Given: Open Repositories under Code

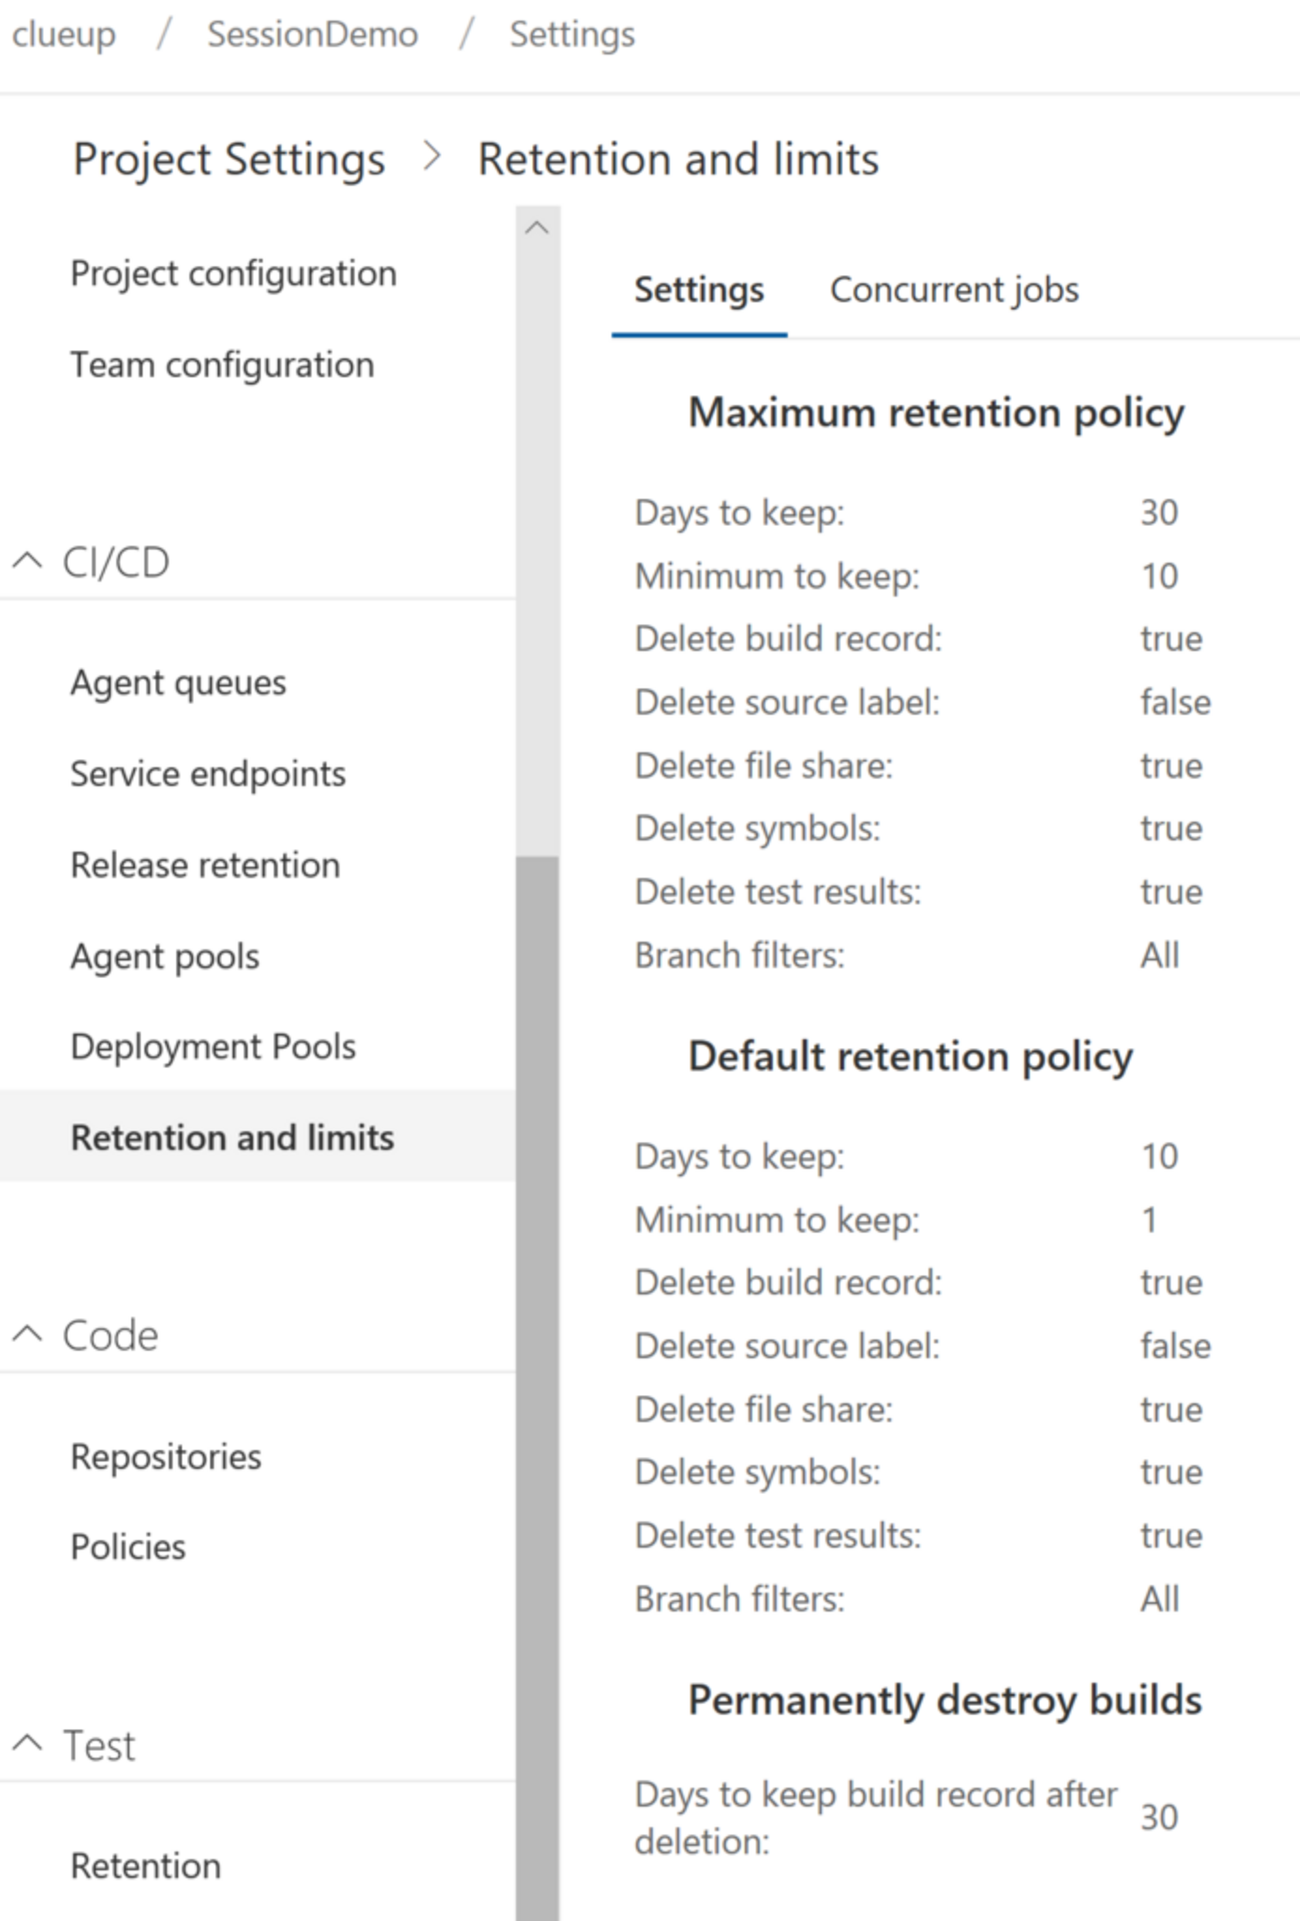Looking at the screenshot, I should tap(166, 1457).
